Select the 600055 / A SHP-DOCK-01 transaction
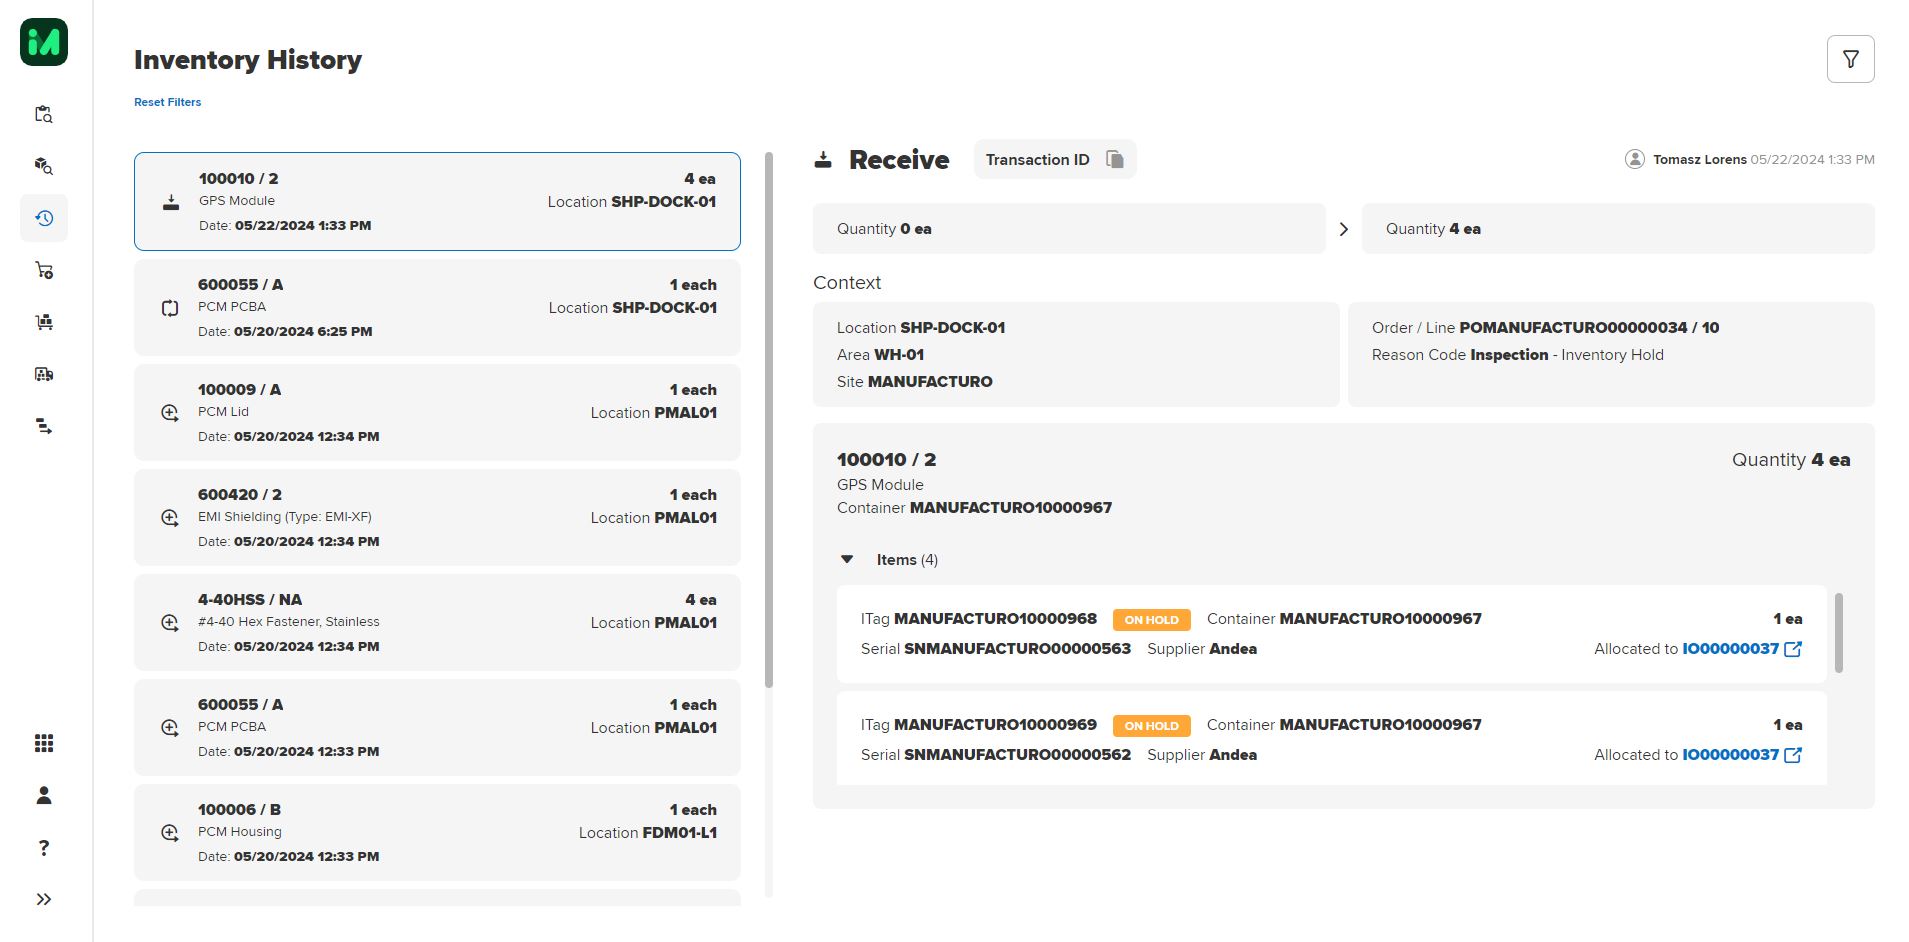The width and height of the screenshot is (1909, 942). 437,307
